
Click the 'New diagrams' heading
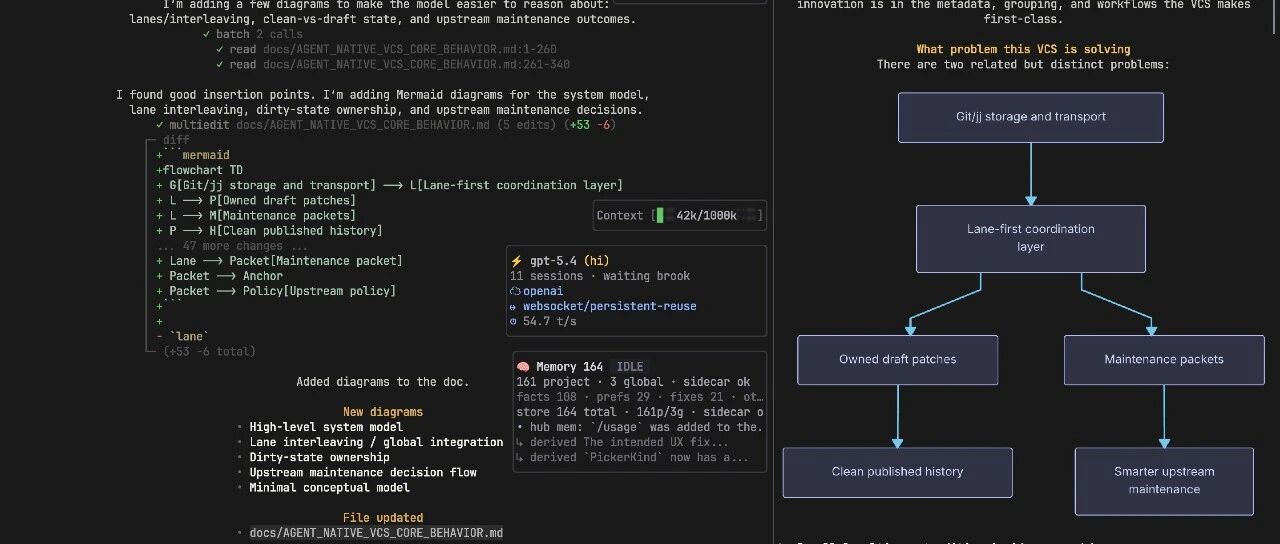pyautogui.click(x=383, y=412)
